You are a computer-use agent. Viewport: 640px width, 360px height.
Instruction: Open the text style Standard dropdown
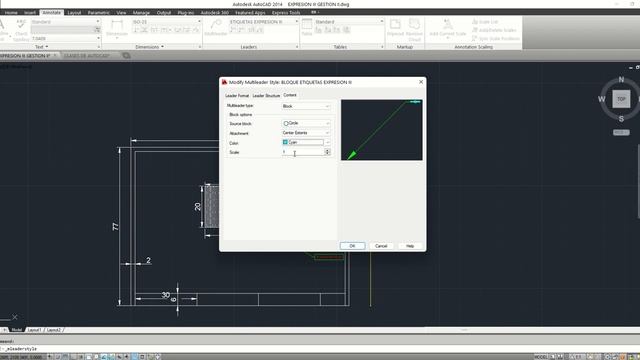tap(65, 22)
